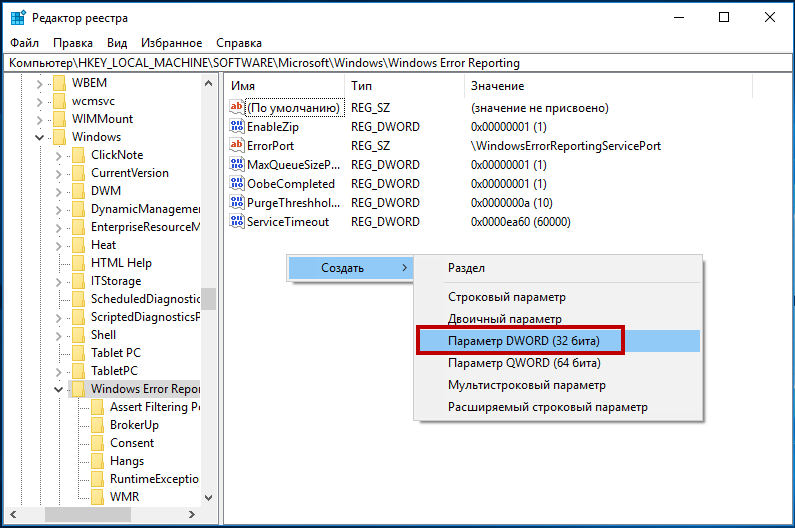Click the Registry Editor app icon in title bar
This screenshot has height=528, width=795.
tap(18, 18)
